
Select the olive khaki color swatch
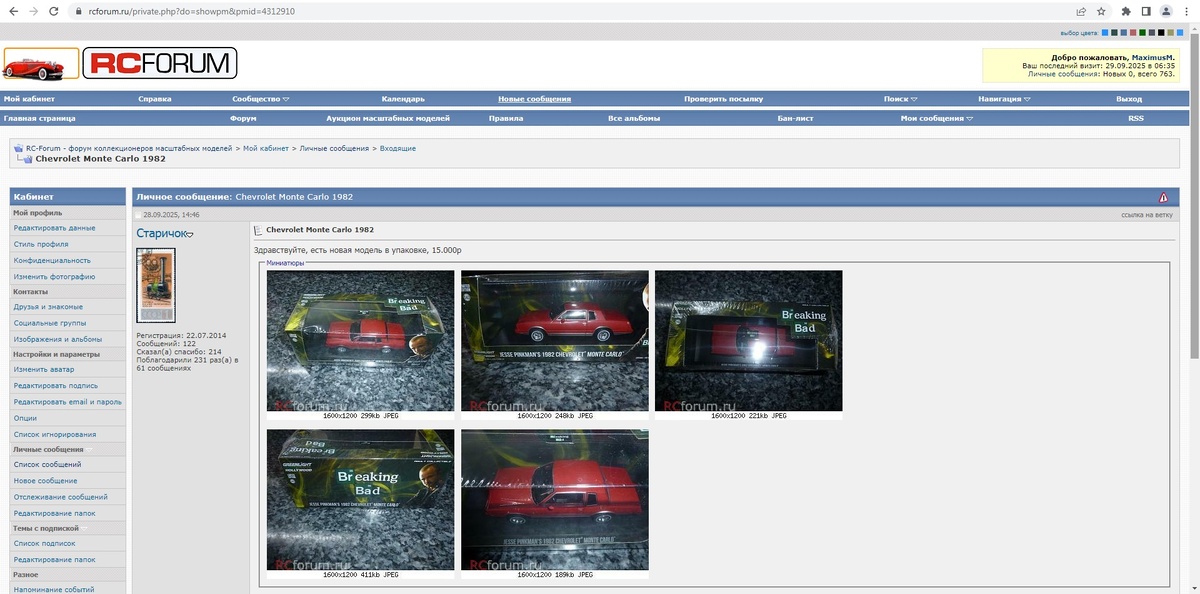coord(1171,32)
